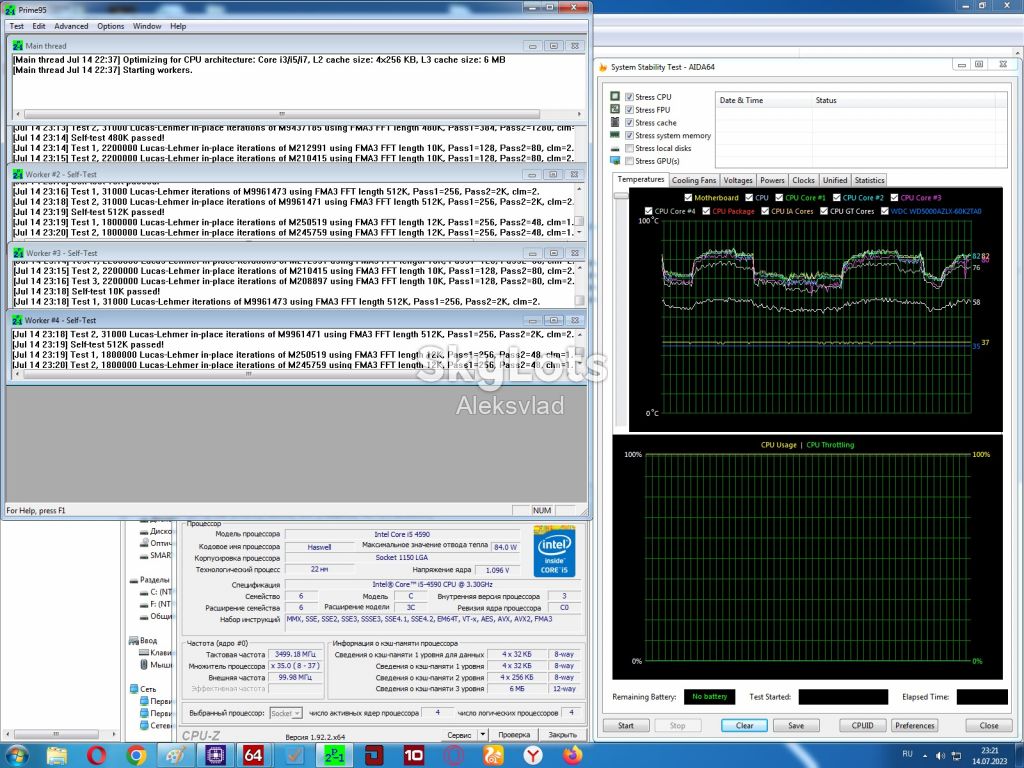1024x768 pixels.
Task: Launch Opera browser from taskbar
Action: point(97,756)
